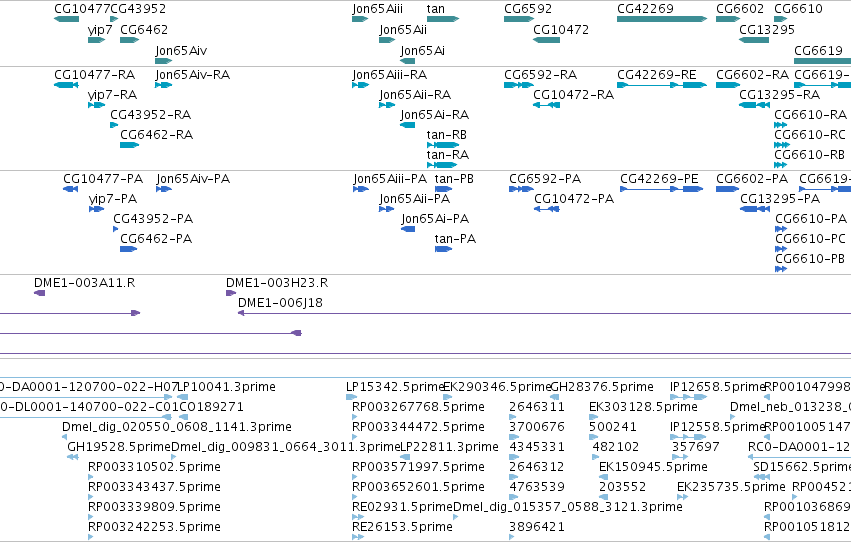
Task: Select the LP10041.3prime EST label
Action: click(227, 387)
